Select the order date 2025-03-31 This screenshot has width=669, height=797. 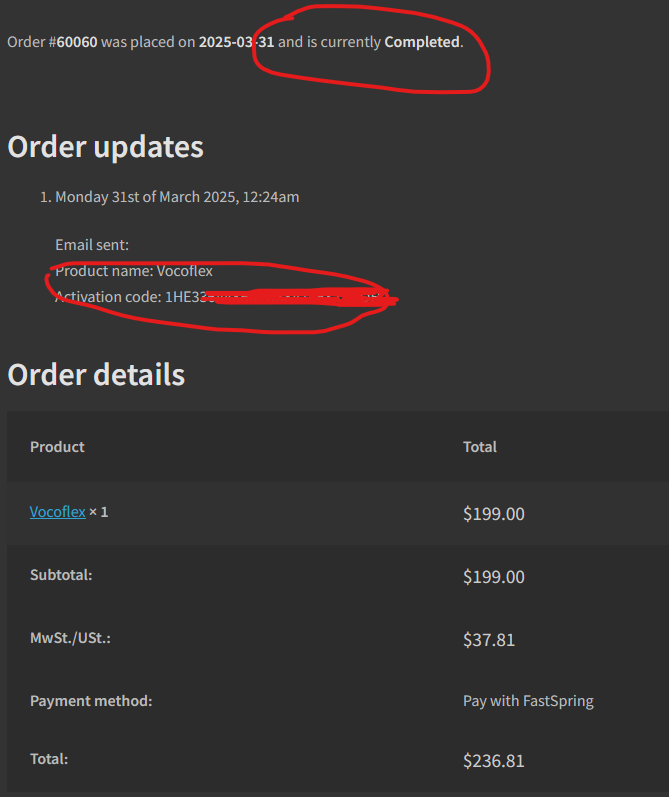click(x=236, y=42)
